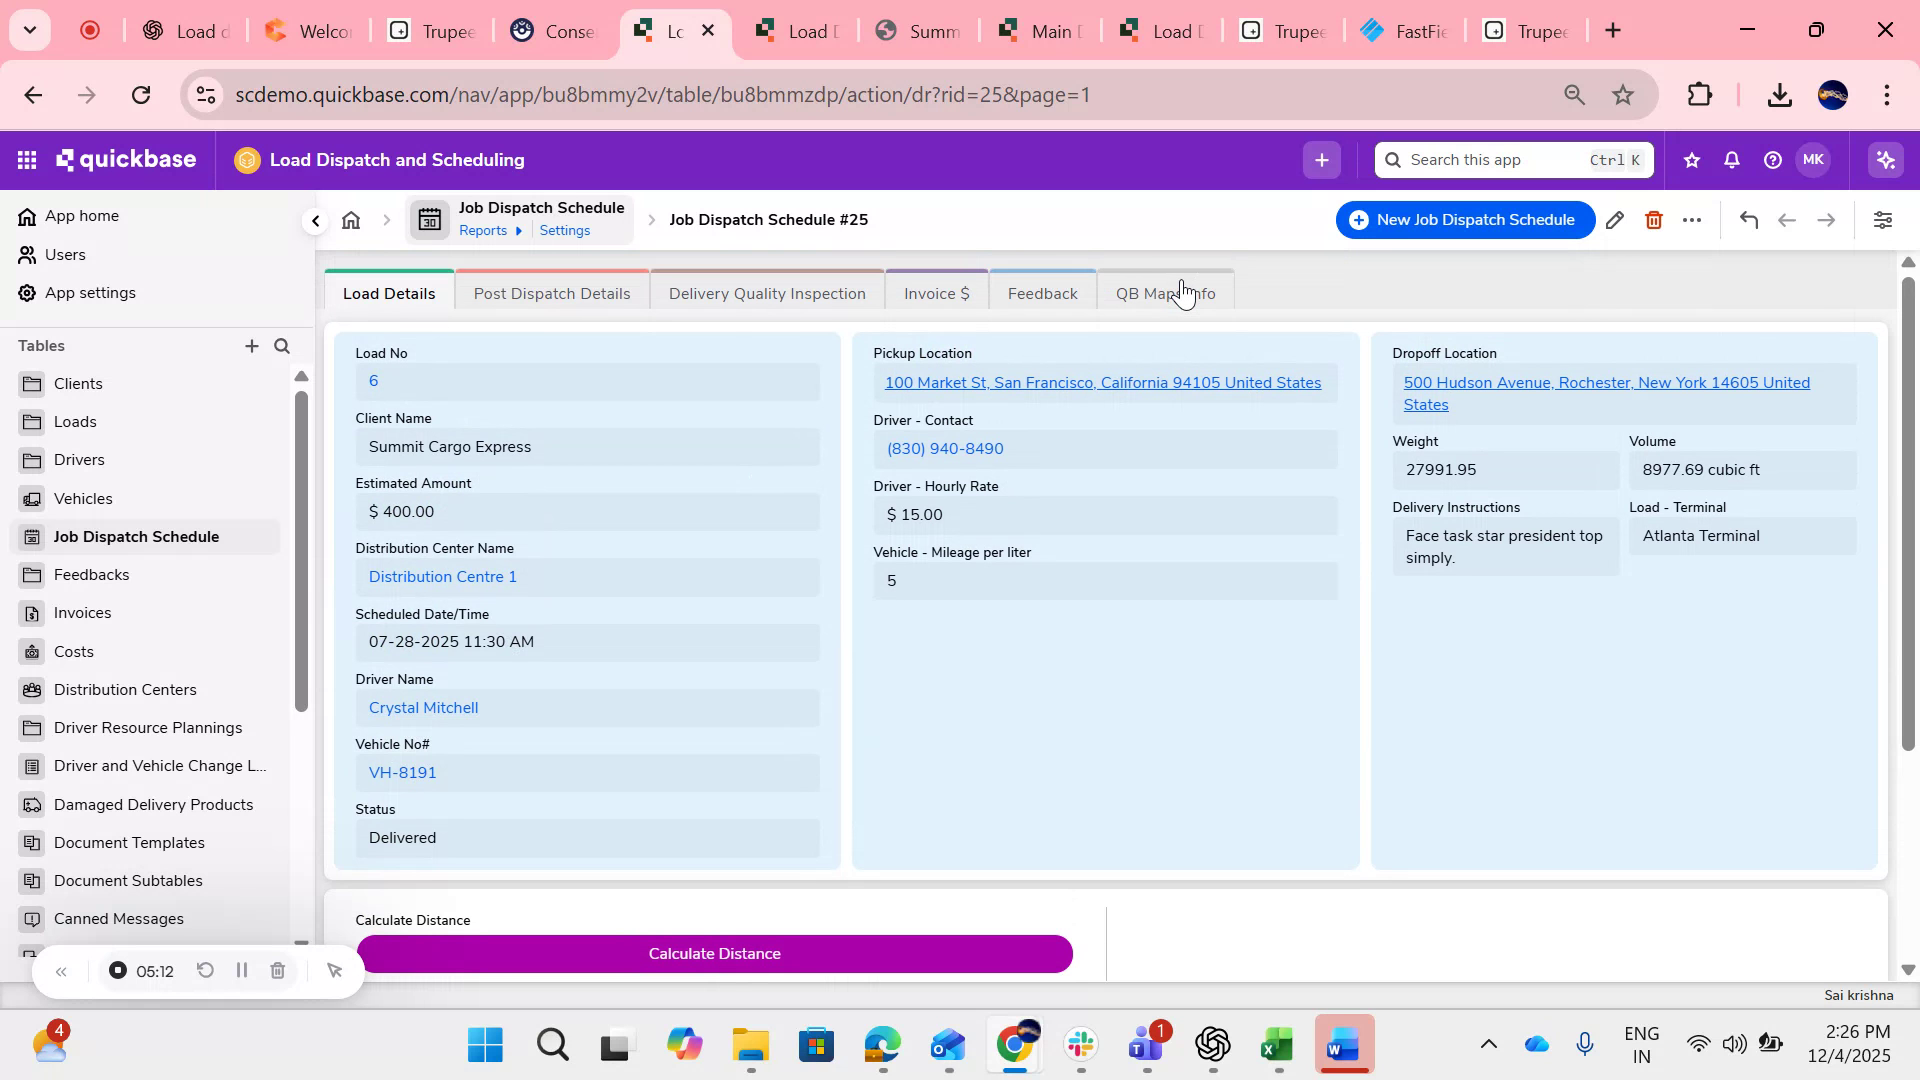Open the Feedback tab

(1043, 293)
